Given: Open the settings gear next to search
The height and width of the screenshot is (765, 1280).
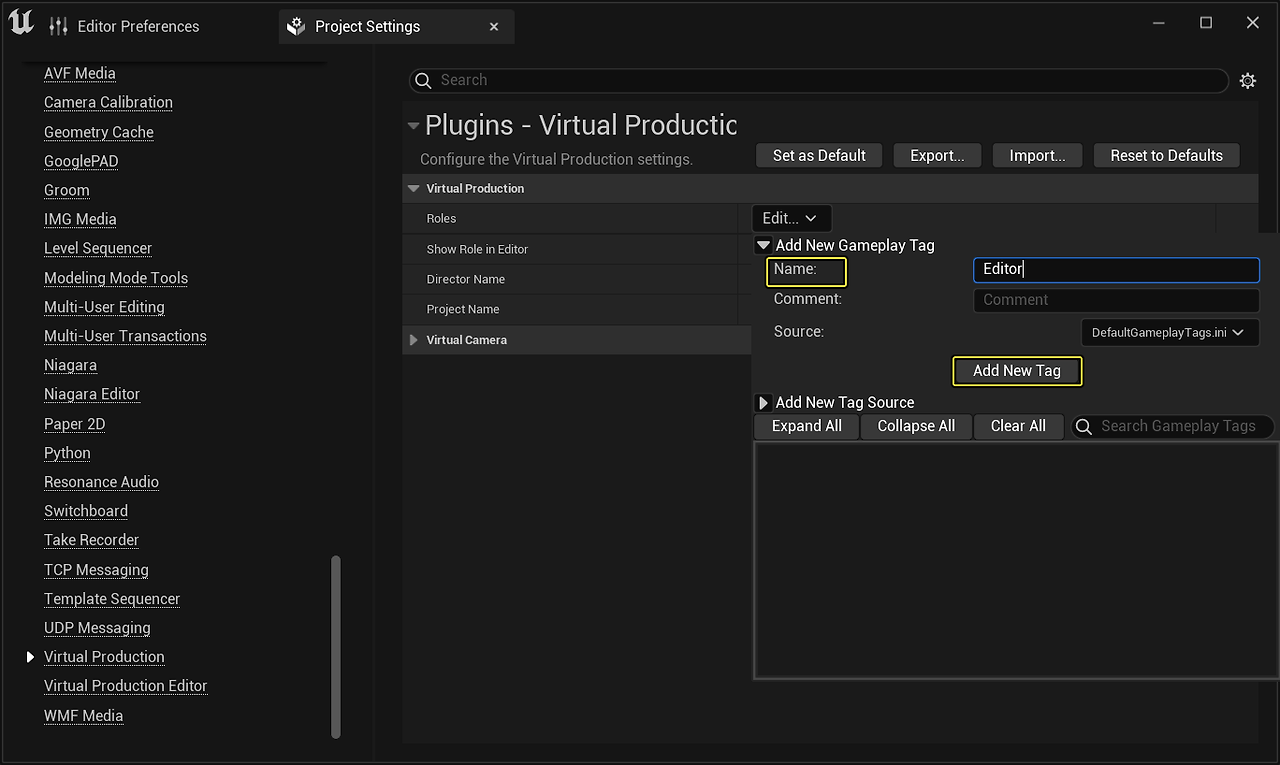Looking at the screenshot, I should 1248,81.
